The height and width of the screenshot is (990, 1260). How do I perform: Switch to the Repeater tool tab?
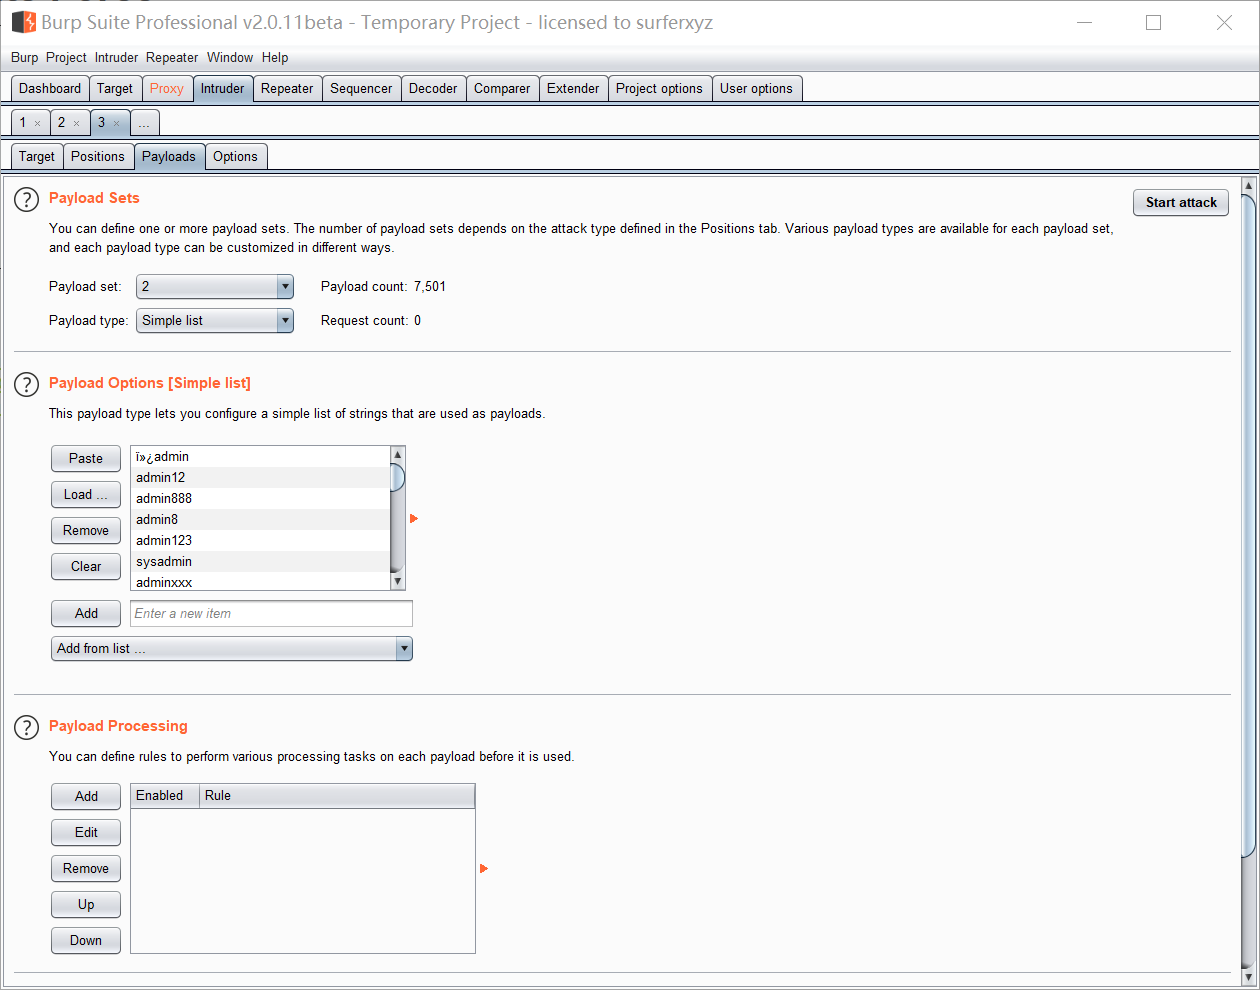click(287, 89)
